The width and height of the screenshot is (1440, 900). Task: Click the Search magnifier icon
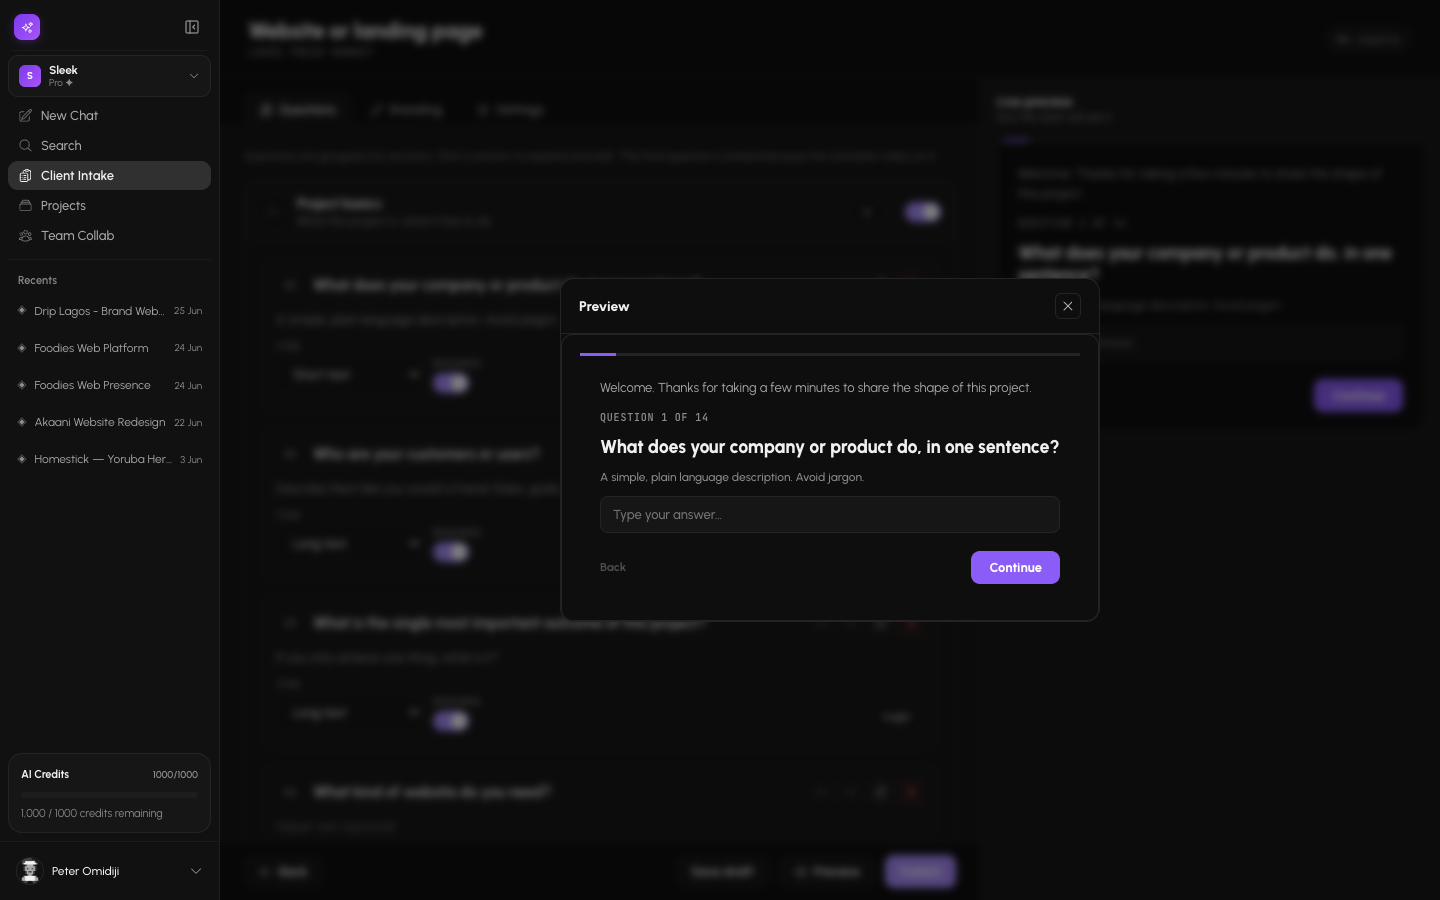click(26, 146)
